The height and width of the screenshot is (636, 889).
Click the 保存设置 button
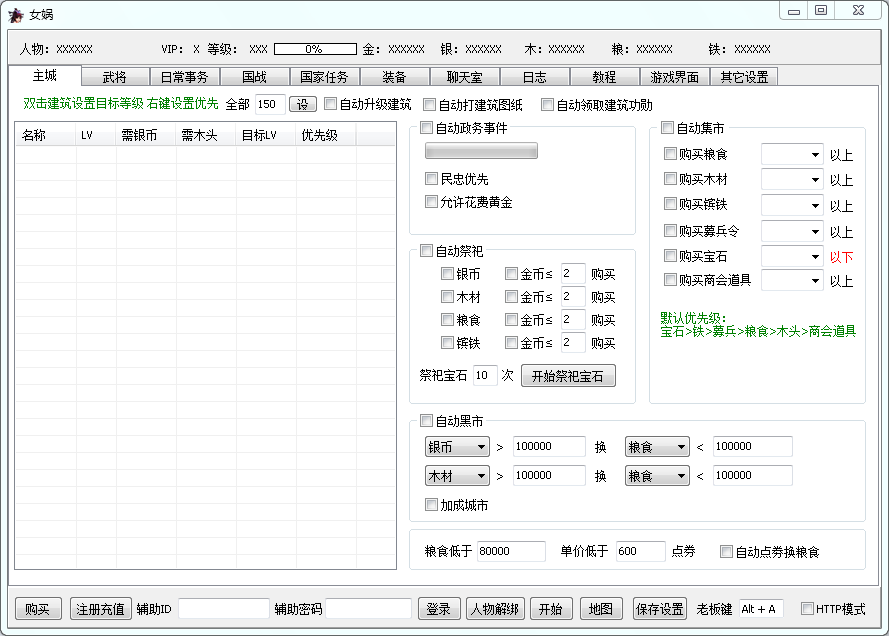[659, 609]
